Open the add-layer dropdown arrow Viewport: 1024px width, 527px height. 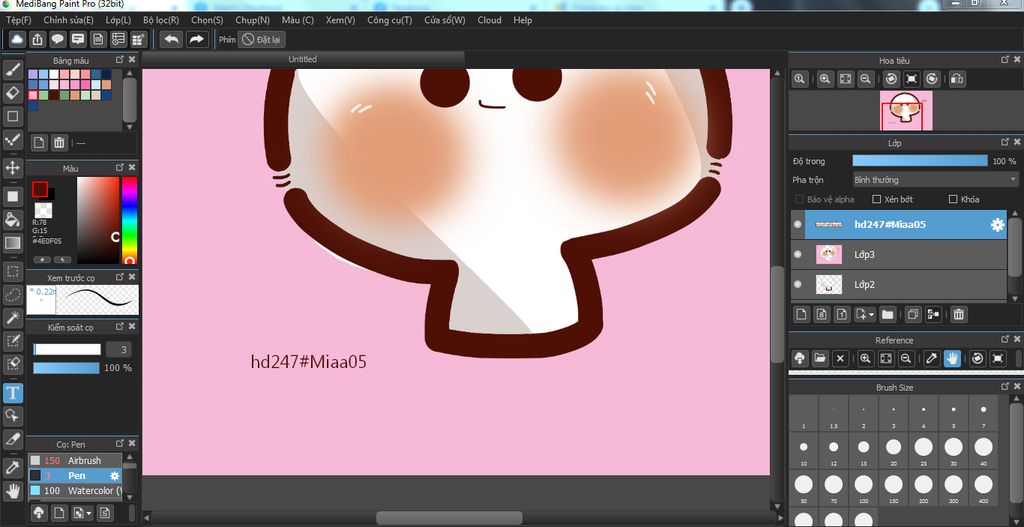tap(872, 315)
